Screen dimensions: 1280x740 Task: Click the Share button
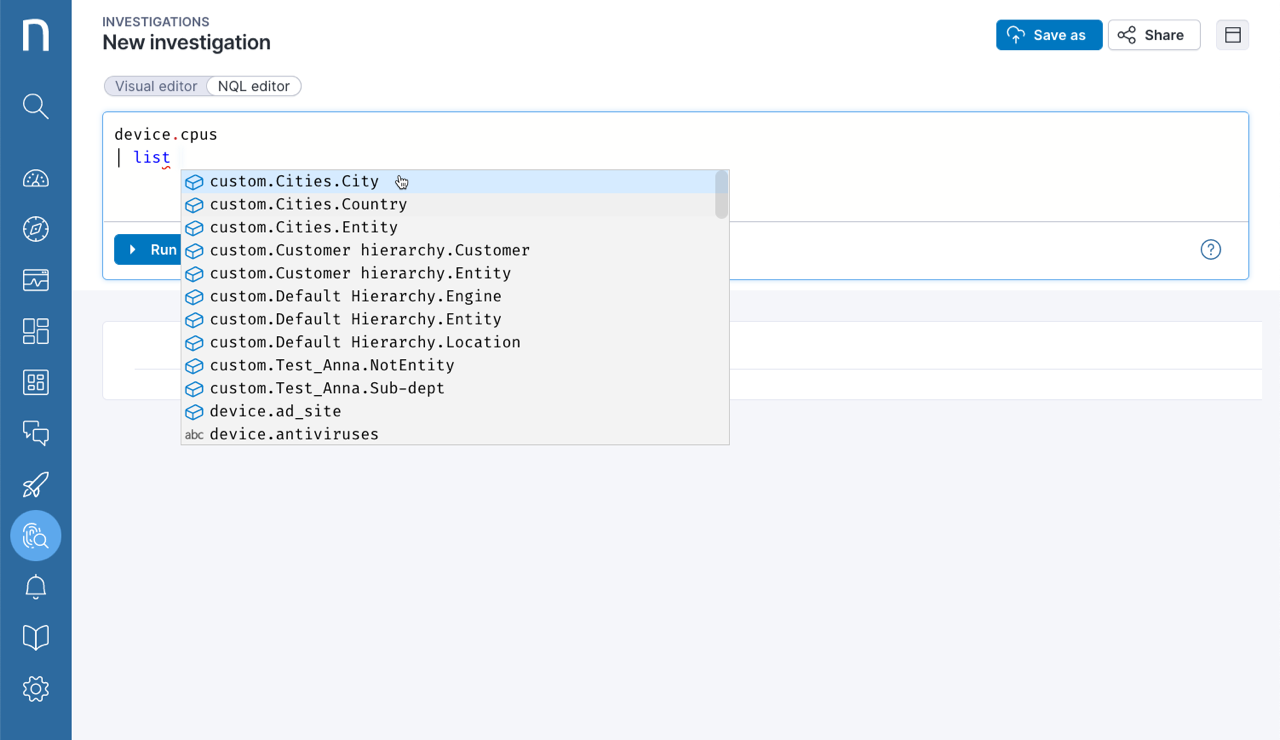pos(1154,35)
